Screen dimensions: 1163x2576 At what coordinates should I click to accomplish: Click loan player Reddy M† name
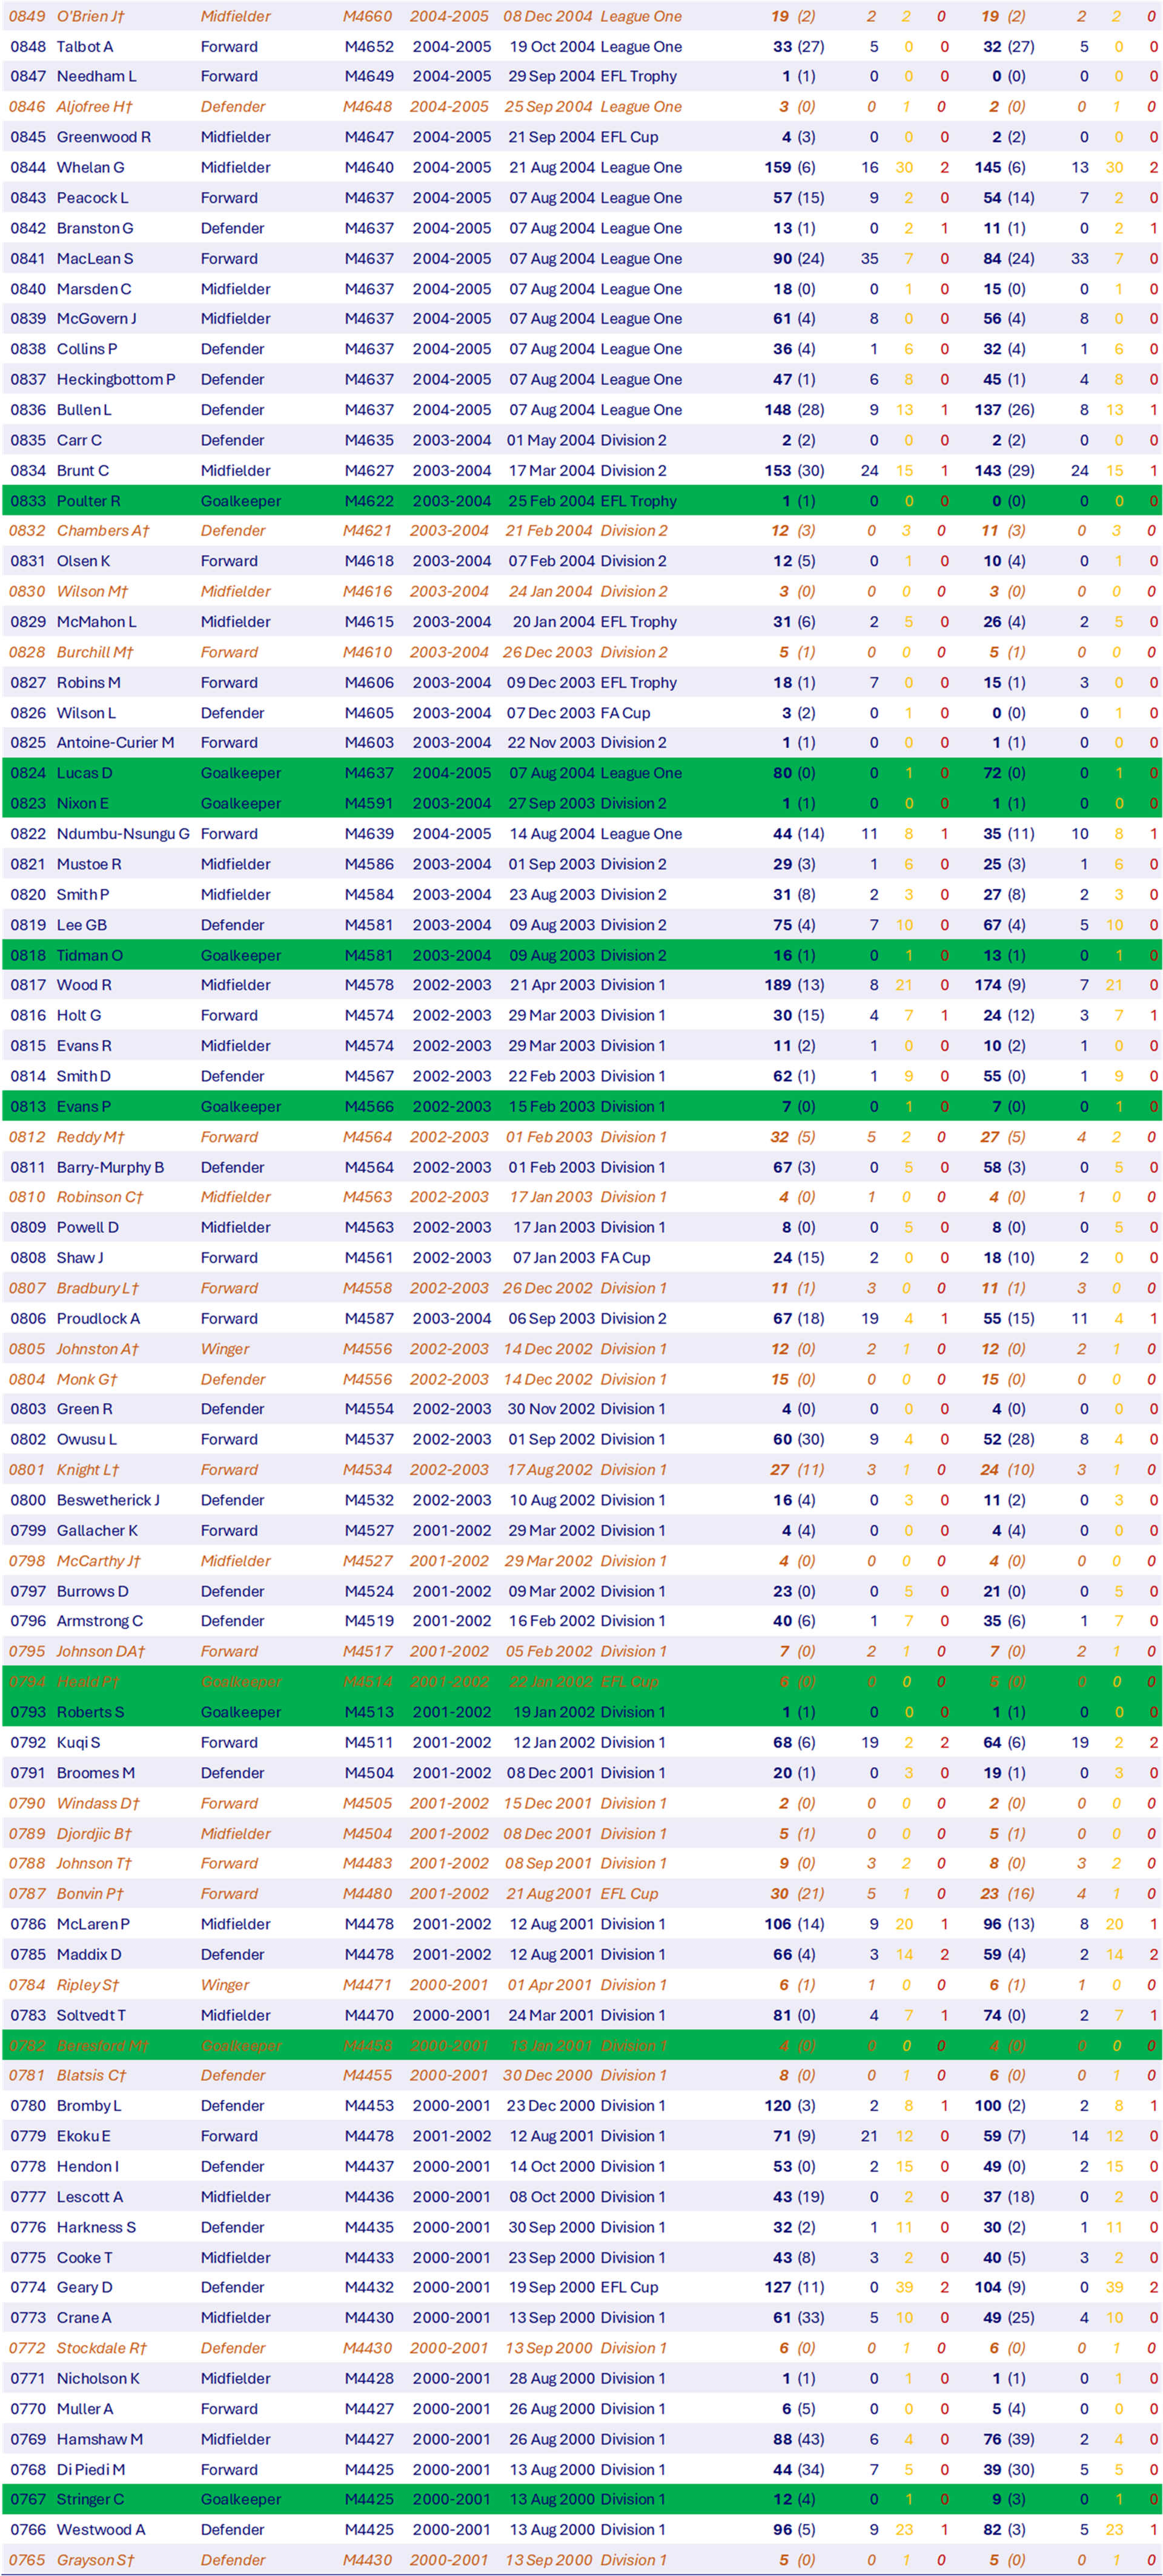(90, 1137)
